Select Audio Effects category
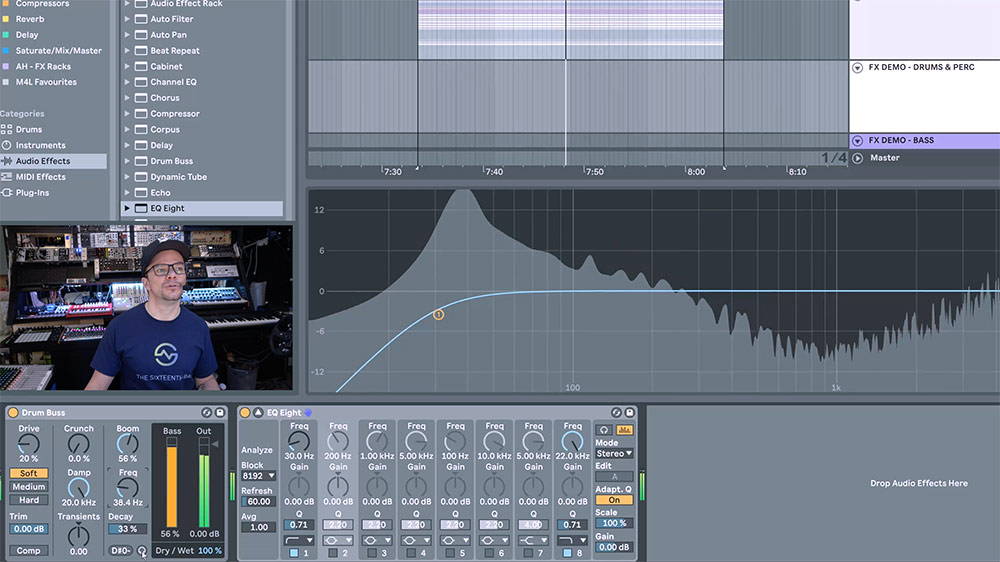 tap(53, 161)
